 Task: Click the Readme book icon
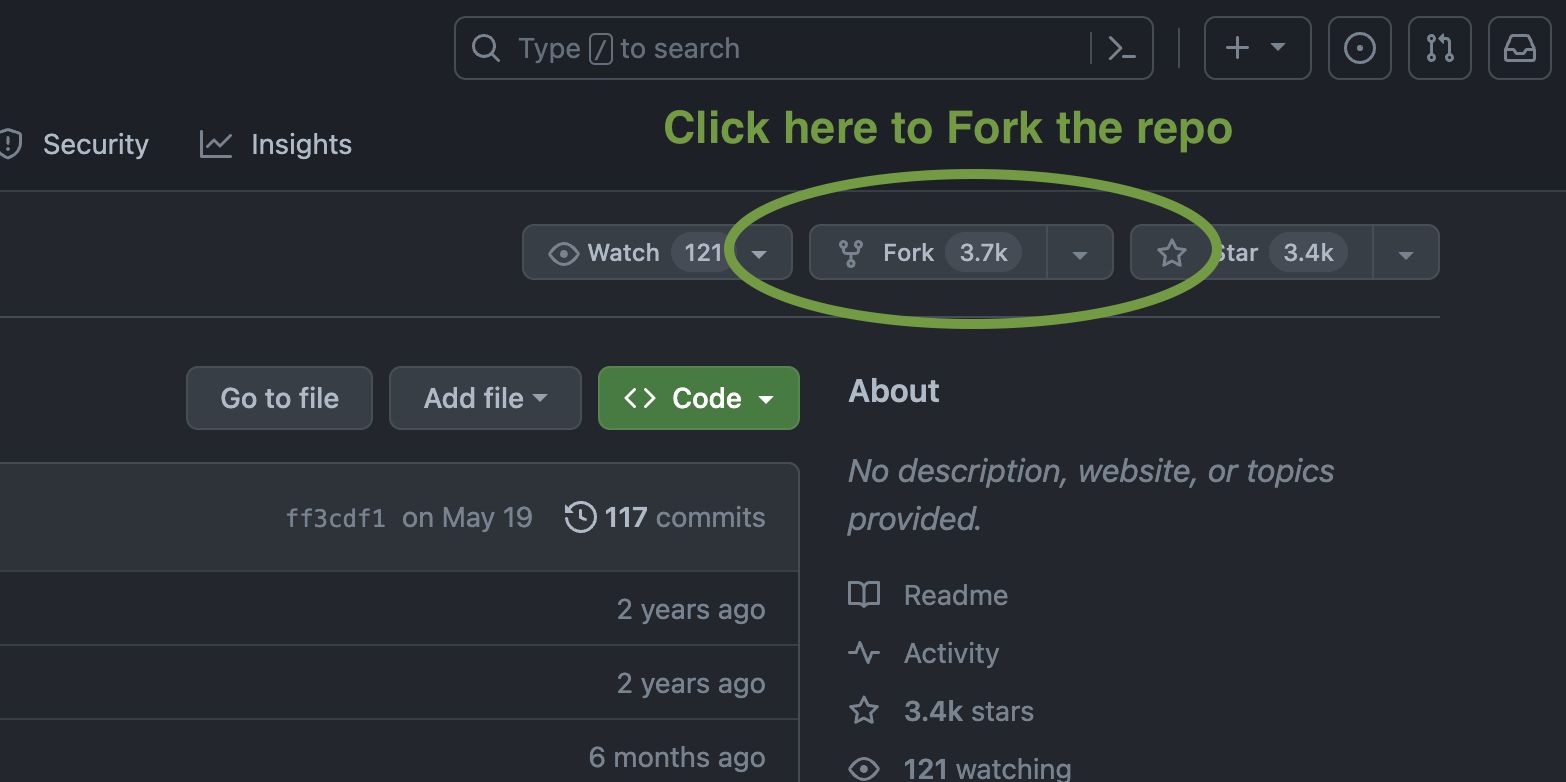tap(864, 595)
